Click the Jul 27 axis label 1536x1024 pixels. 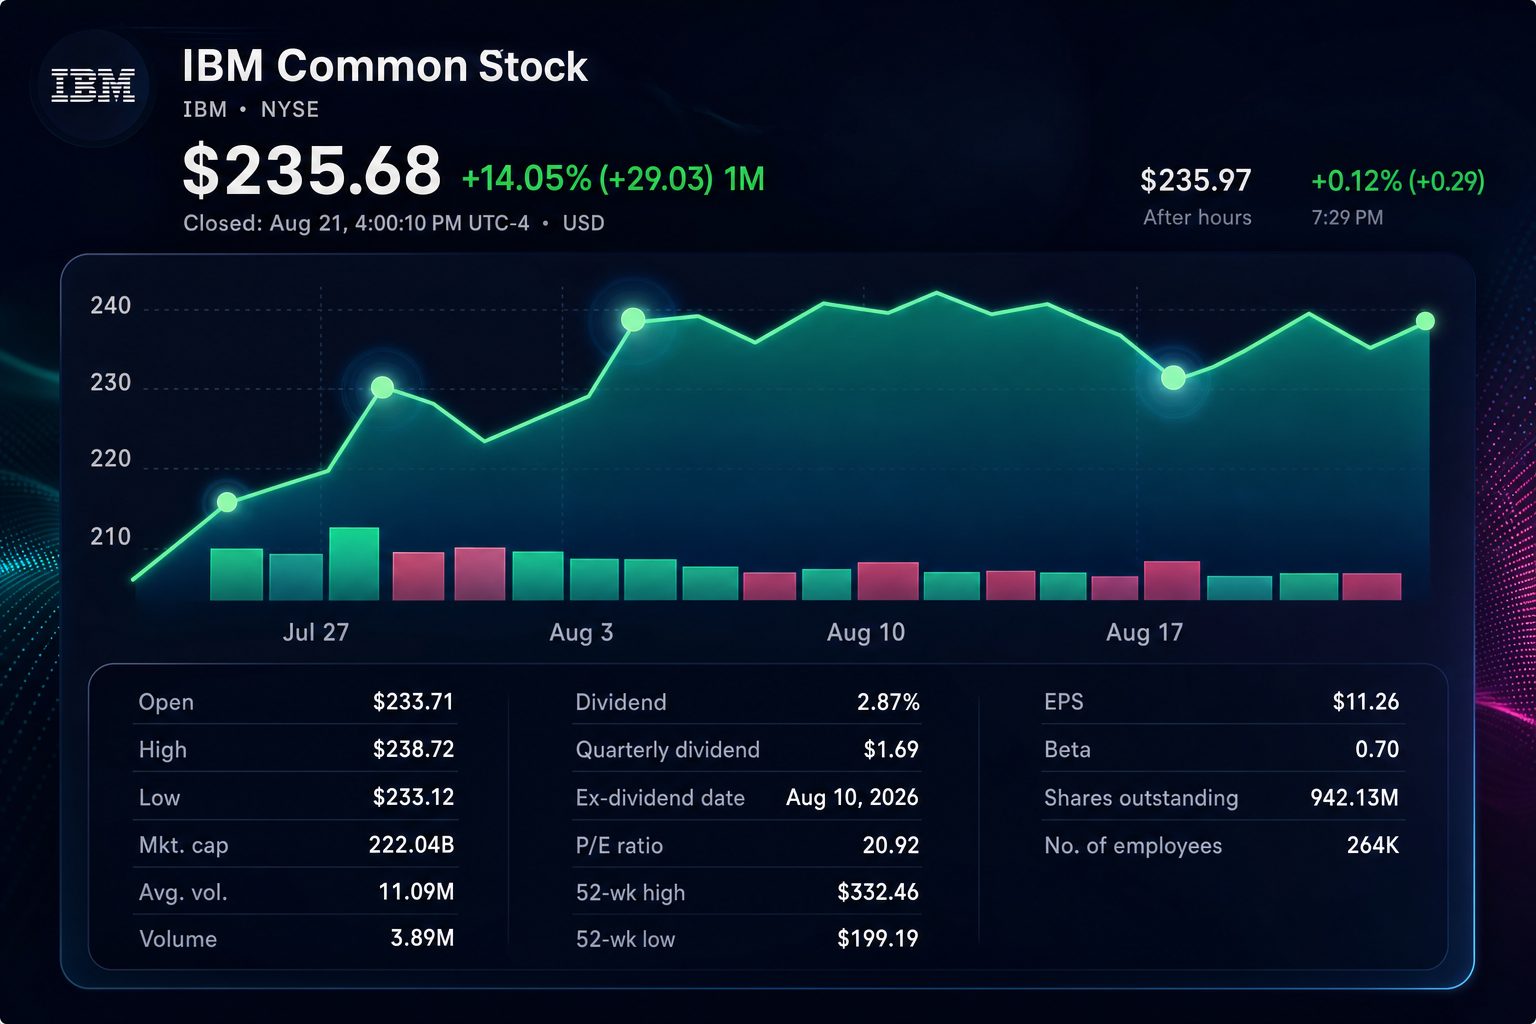point(316,632)
